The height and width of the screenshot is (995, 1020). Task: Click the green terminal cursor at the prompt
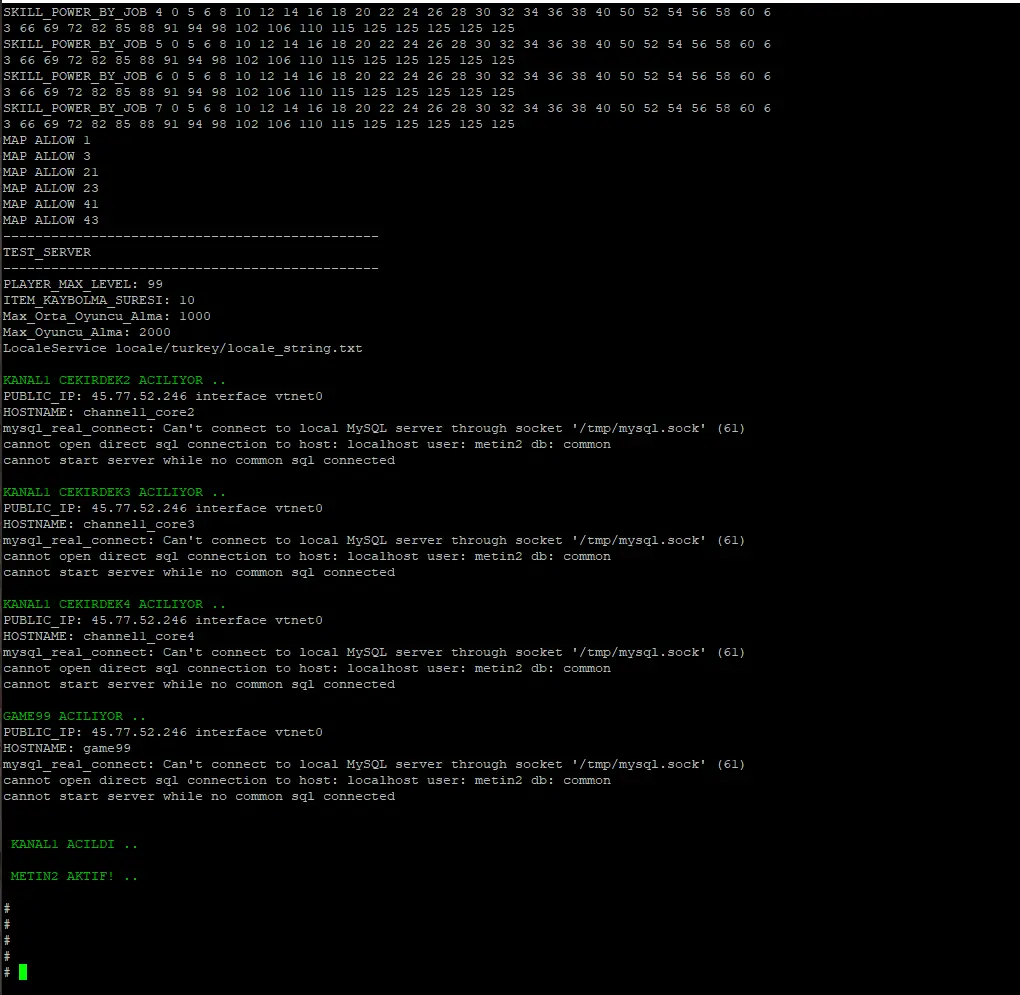[23, 972]
